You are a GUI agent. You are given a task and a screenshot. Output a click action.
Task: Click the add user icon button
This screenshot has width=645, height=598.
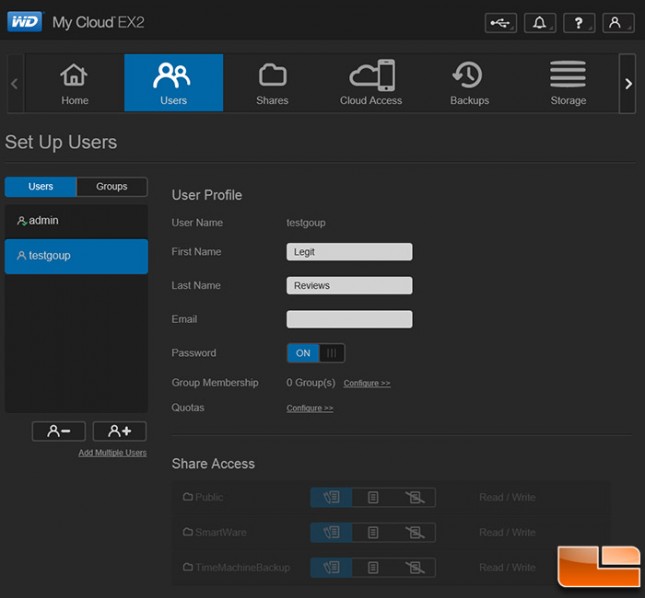click(120, 431)
